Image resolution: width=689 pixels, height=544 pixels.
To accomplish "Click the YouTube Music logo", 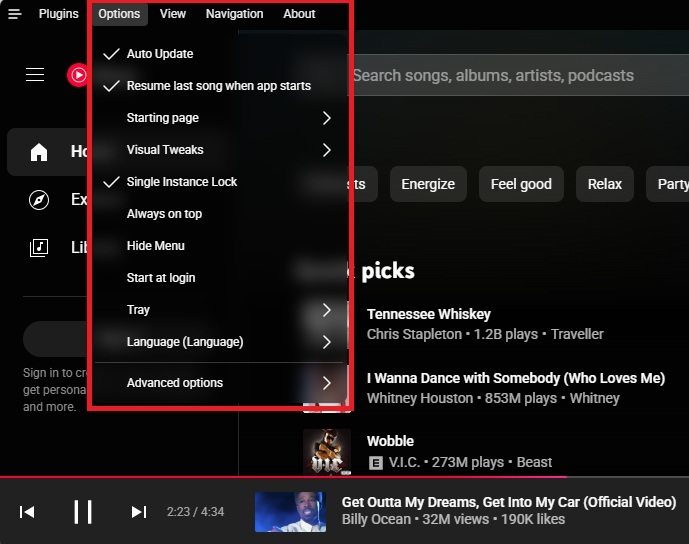I will pos(77,75).
